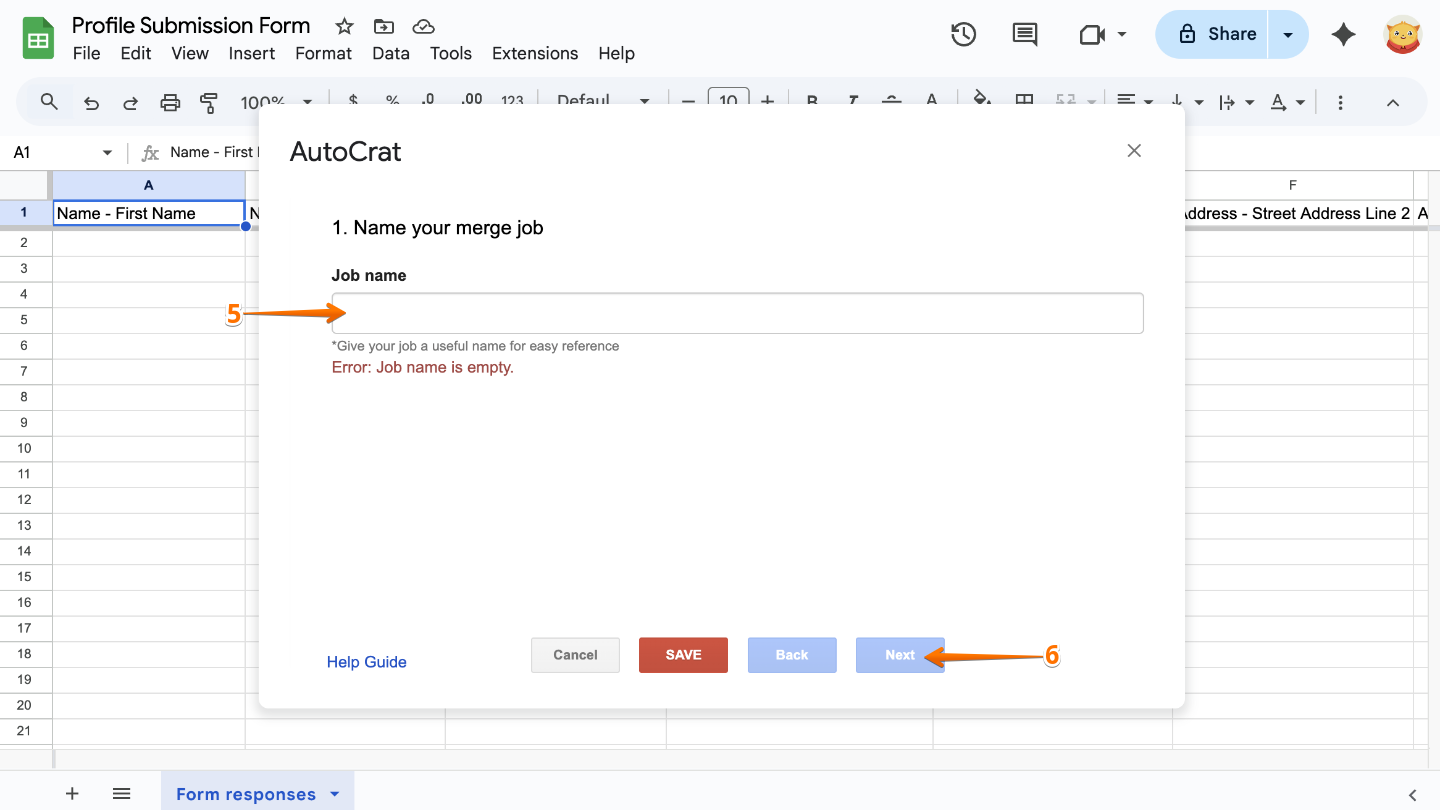
Task: Star the Profile Submission Form spreadsheet
Action: coord(343,26)
